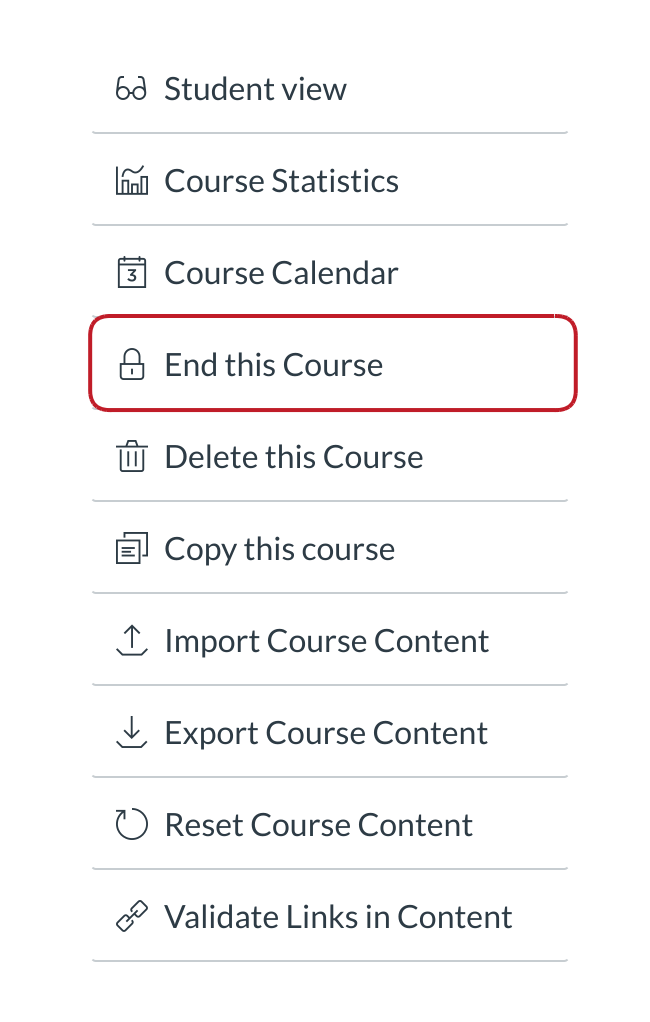The height and width of the screenshot is (1022, 650).
Task: Click the Reset Course Content circular arrow icon
Action: 132,825
